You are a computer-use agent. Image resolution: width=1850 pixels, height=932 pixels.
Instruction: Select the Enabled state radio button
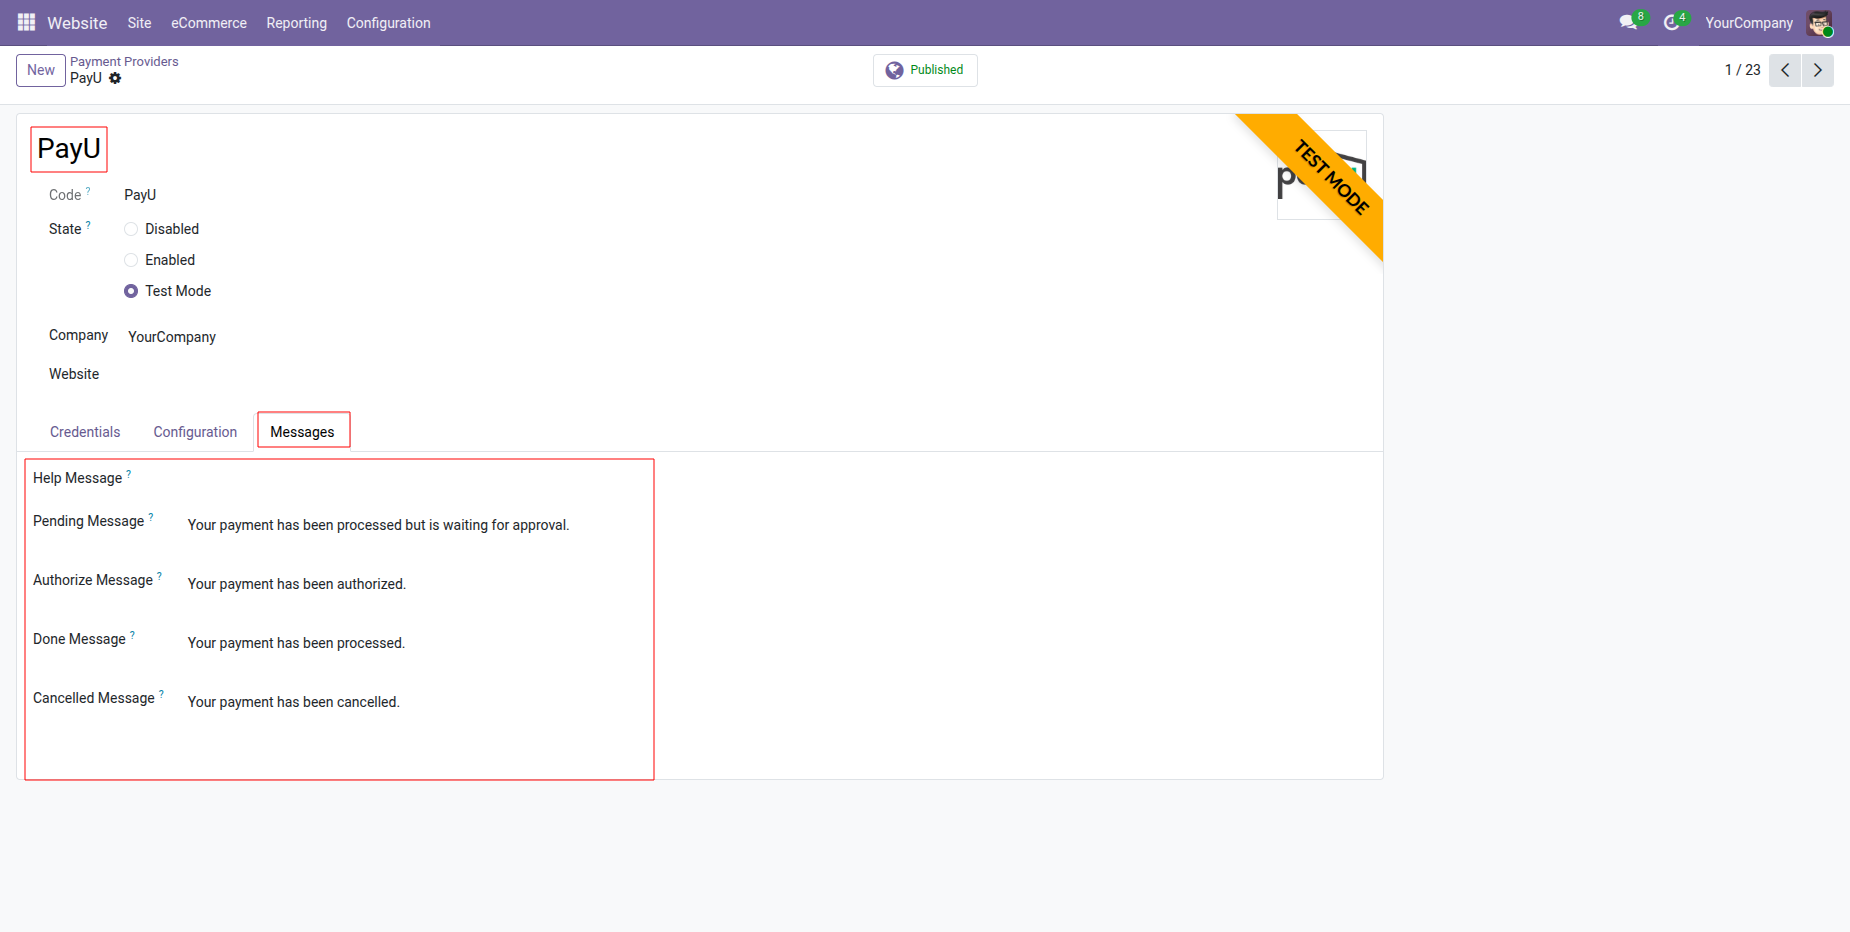(131, 260)
